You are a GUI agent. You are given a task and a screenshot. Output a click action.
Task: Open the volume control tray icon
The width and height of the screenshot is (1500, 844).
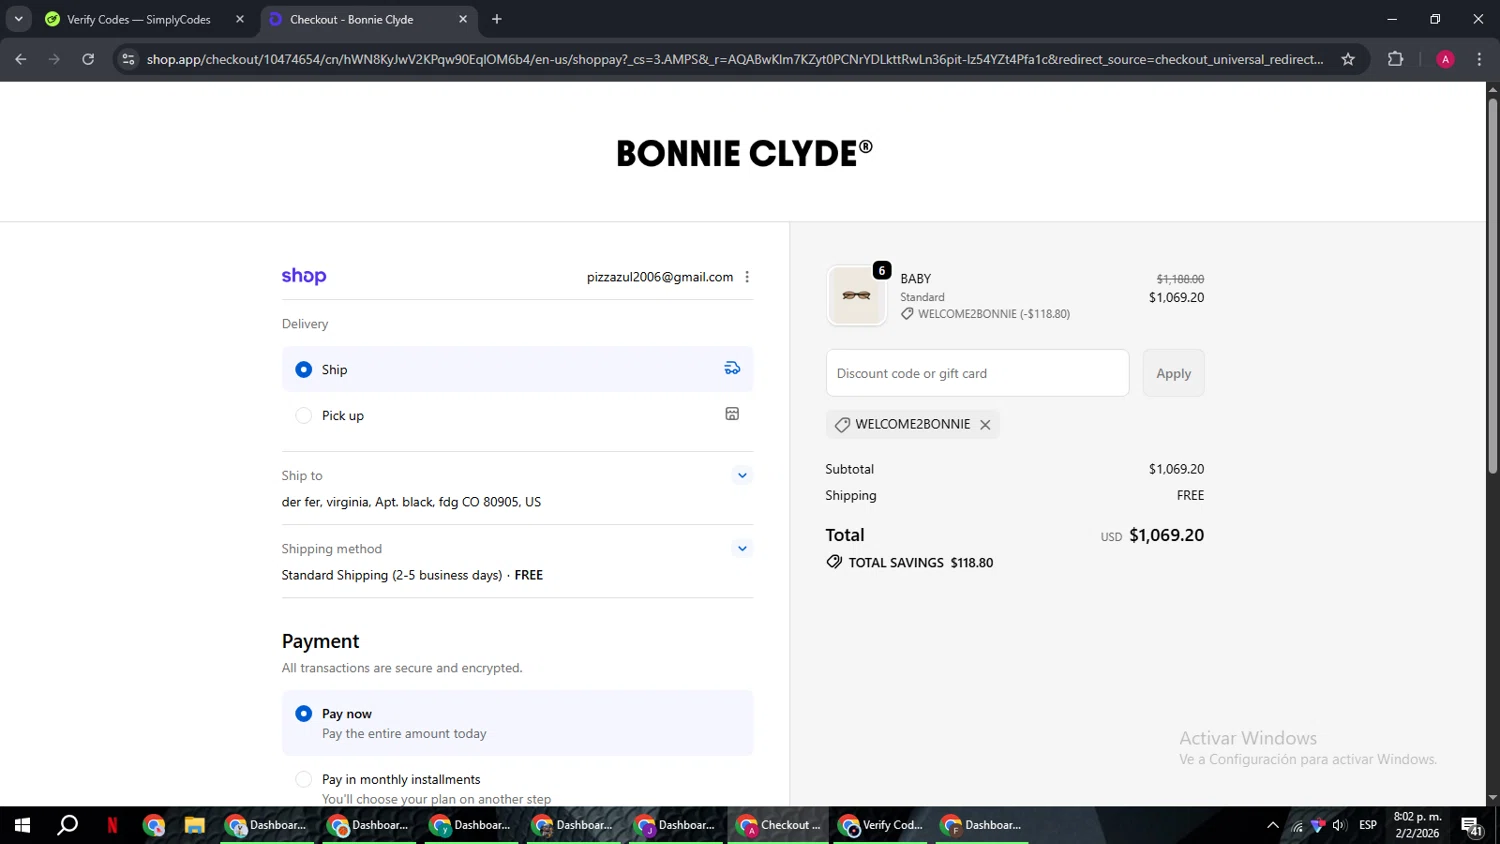tap(1339, 825)
